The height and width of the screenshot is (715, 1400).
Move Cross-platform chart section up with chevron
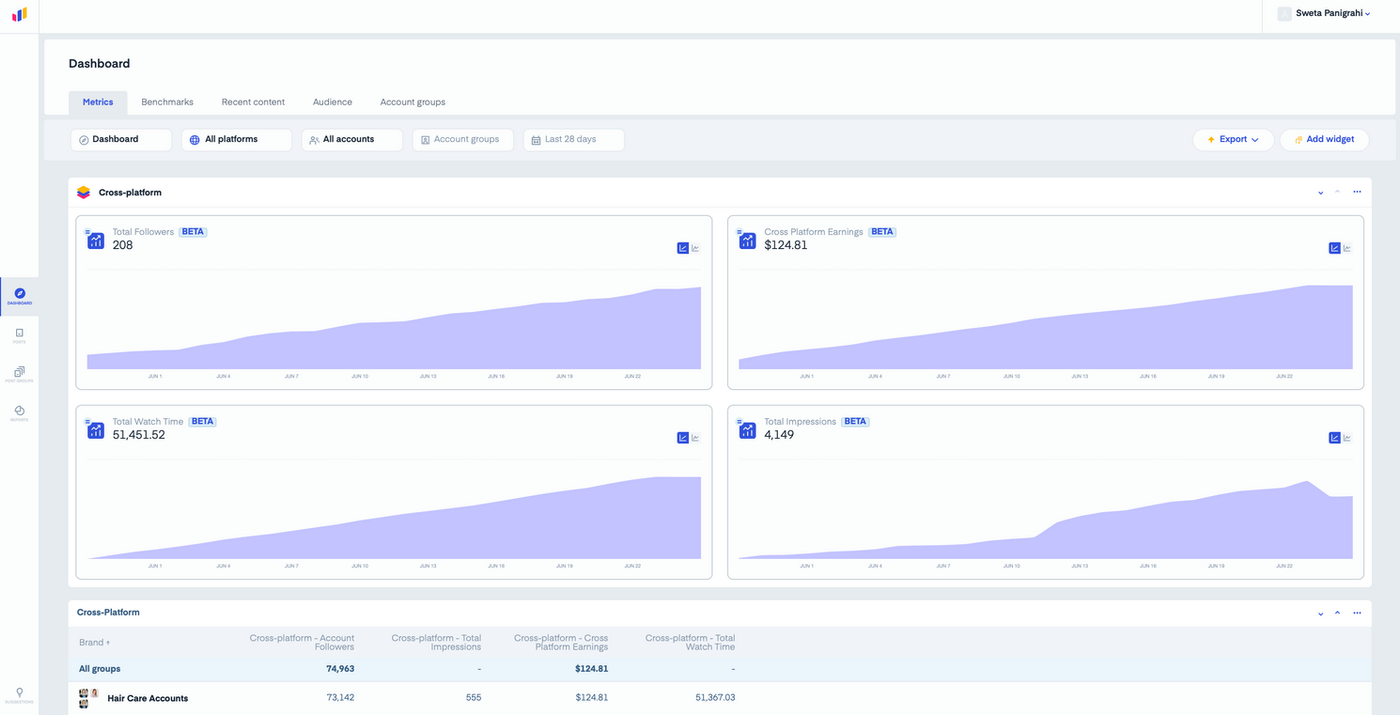click(1338, 192)
